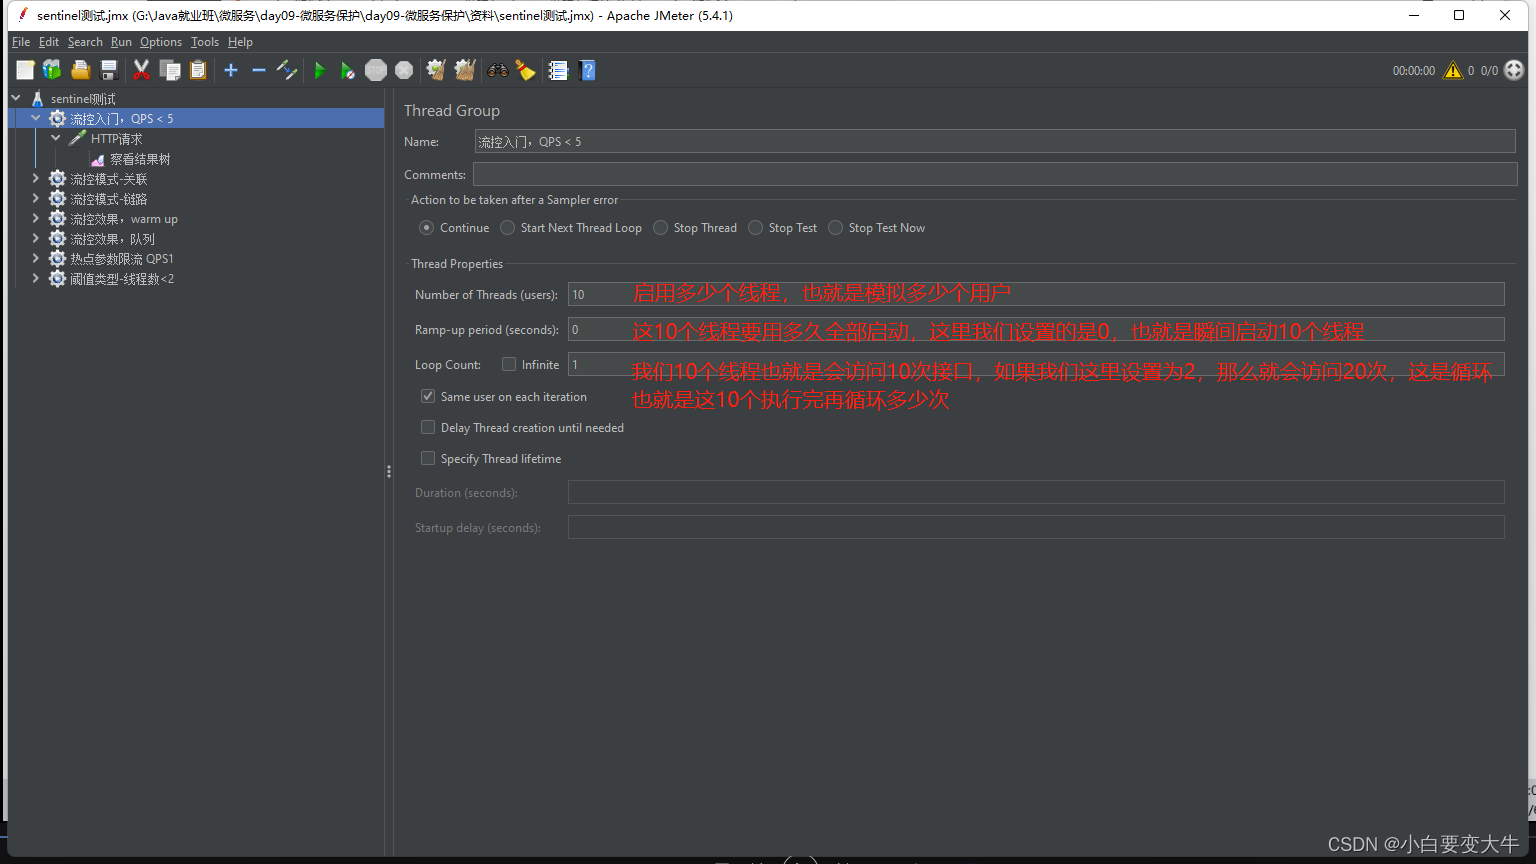Enable the Infinite loop checkbox
Screen dimensions: 1536x864
click(509, 364)
